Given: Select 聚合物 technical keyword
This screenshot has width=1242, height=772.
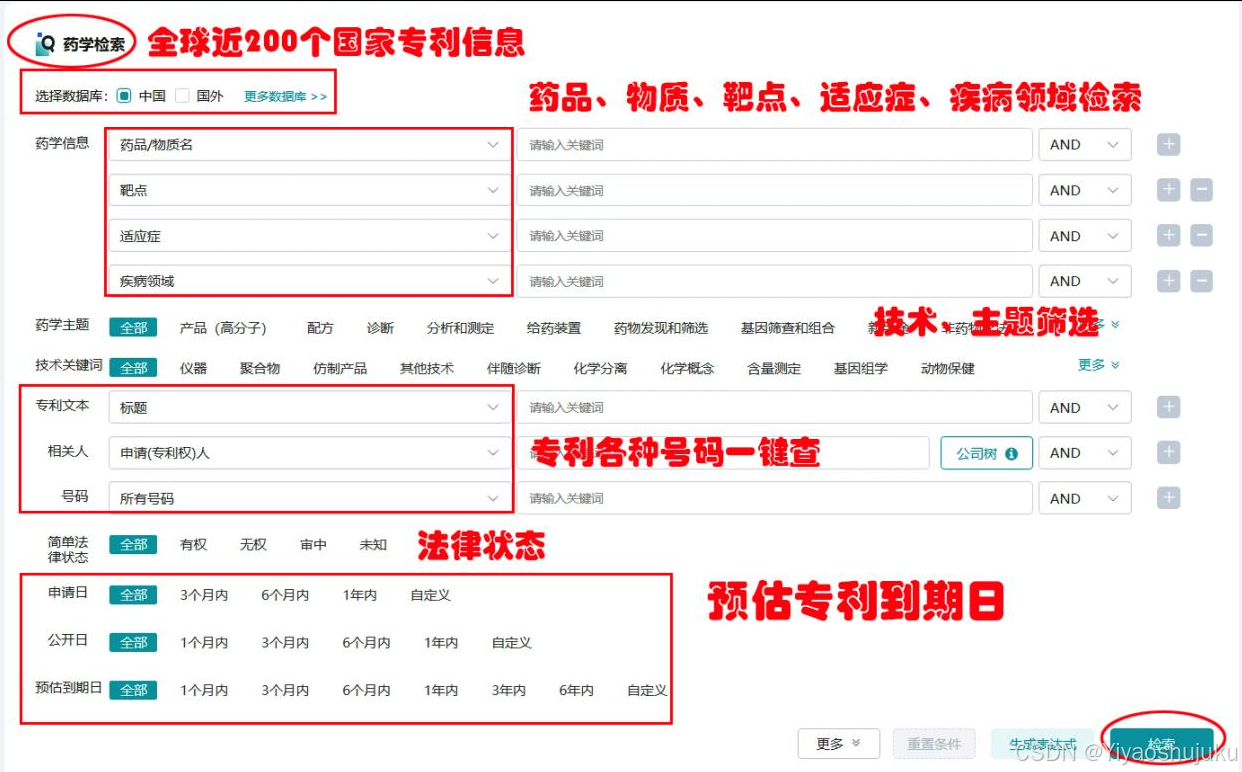Looking at the screenshot, I should coord(260,368).
